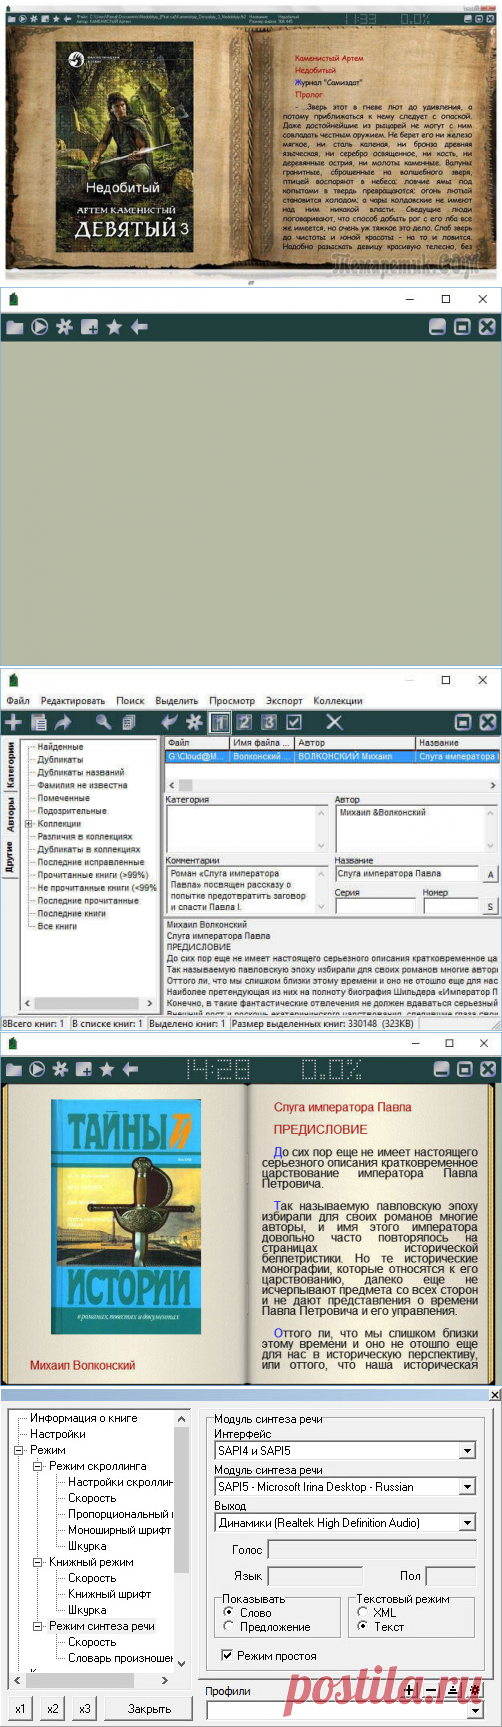Screen dimensions: 502x1727
Task: Open Выход dropdown Динамики Realtek
Action: pyautogui.click(x=467, y=1523)
